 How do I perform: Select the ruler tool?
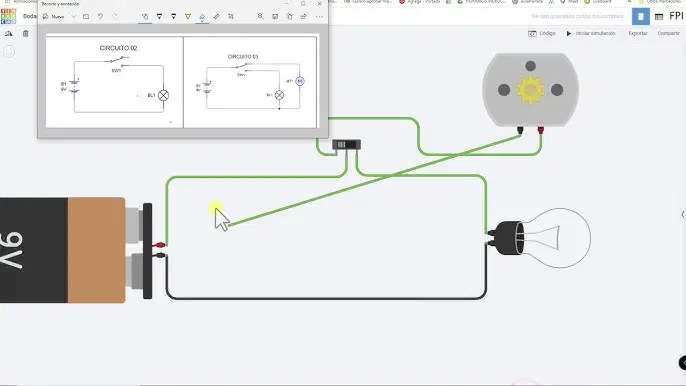(217, 17)
